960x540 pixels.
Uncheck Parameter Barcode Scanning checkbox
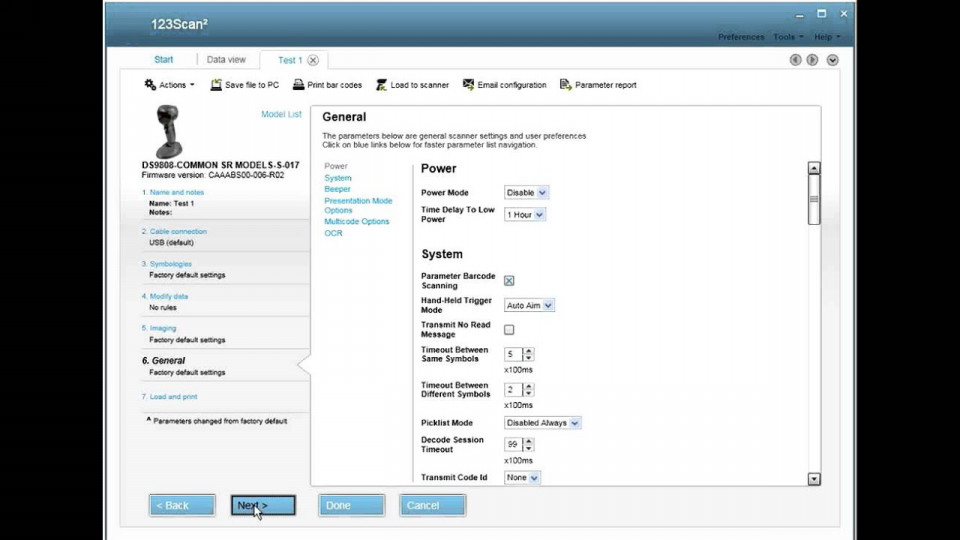pos(509,280)
